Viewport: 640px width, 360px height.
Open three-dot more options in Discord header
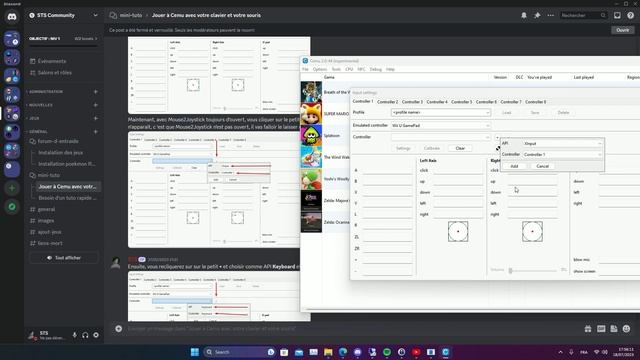(x=551, y=16)
